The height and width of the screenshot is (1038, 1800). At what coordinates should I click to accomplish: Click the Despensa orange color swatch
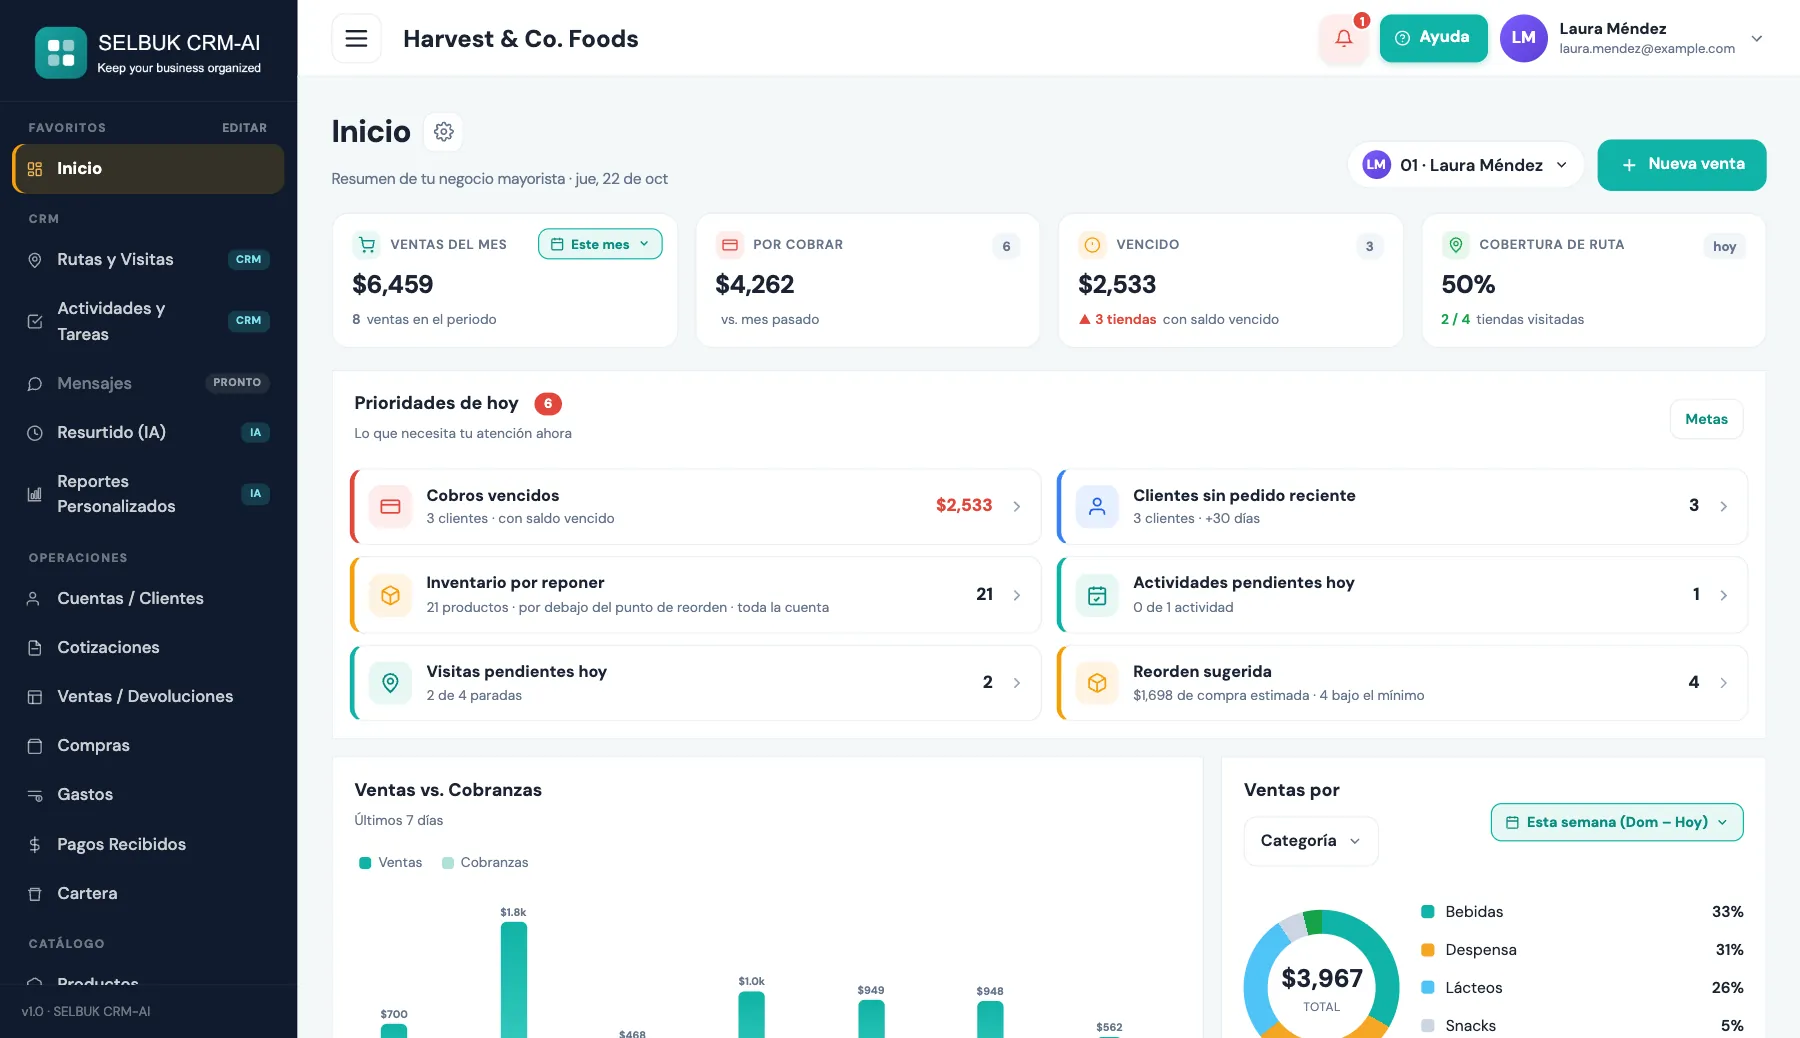(1428, 950)
